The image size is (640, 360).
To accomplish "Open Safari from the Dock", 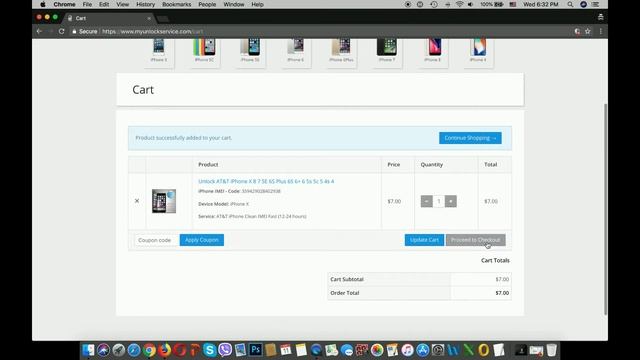I will pos(134,350).
